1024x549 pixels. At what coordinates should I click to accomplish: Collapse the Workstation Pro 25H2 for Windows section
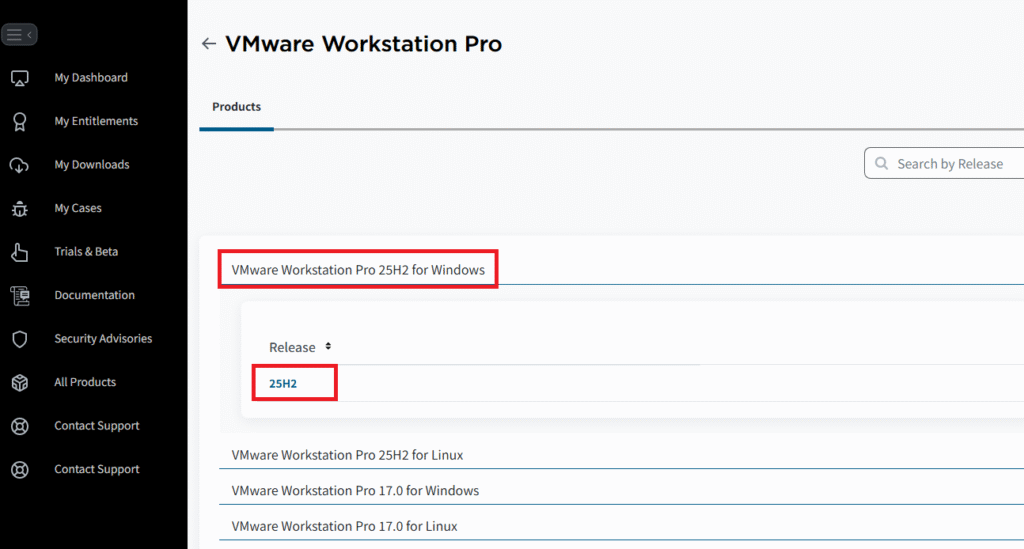pos(358,270)
